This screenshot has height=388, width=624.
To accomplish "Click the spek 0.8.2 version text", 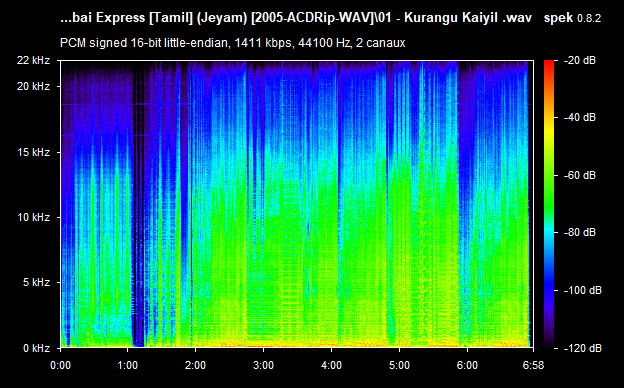I will point(572,18).
